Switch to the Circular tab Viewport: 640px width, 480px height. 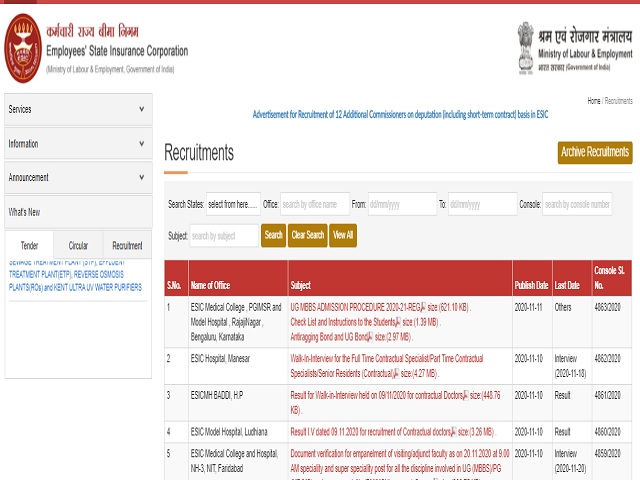78,245
